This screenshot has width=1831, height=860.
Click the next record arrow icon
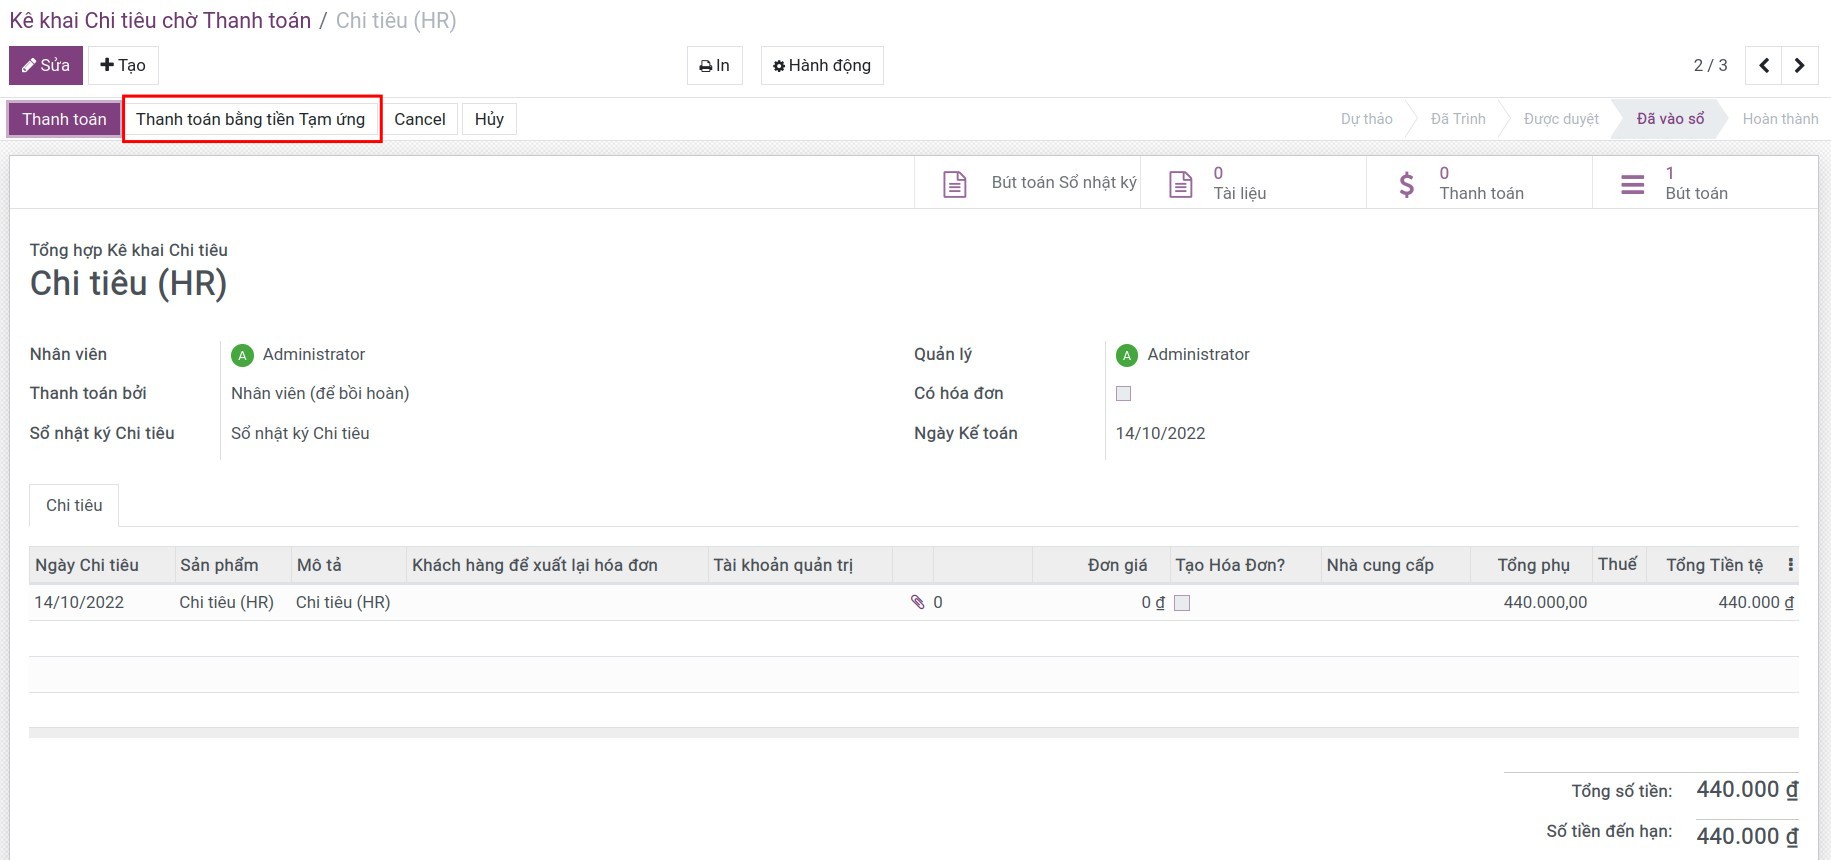1799,66
